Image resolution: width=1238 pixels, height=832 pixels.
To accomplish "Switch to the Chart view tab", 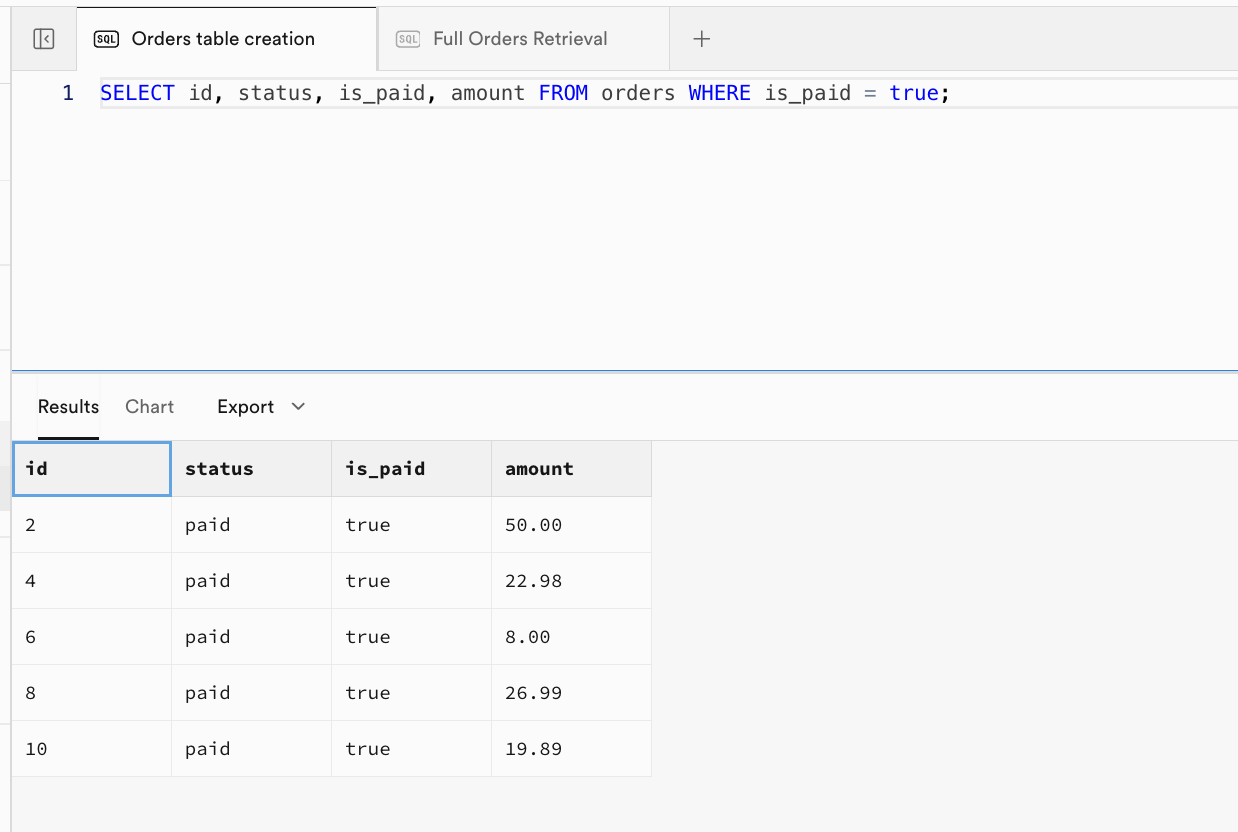I will 149,407.
